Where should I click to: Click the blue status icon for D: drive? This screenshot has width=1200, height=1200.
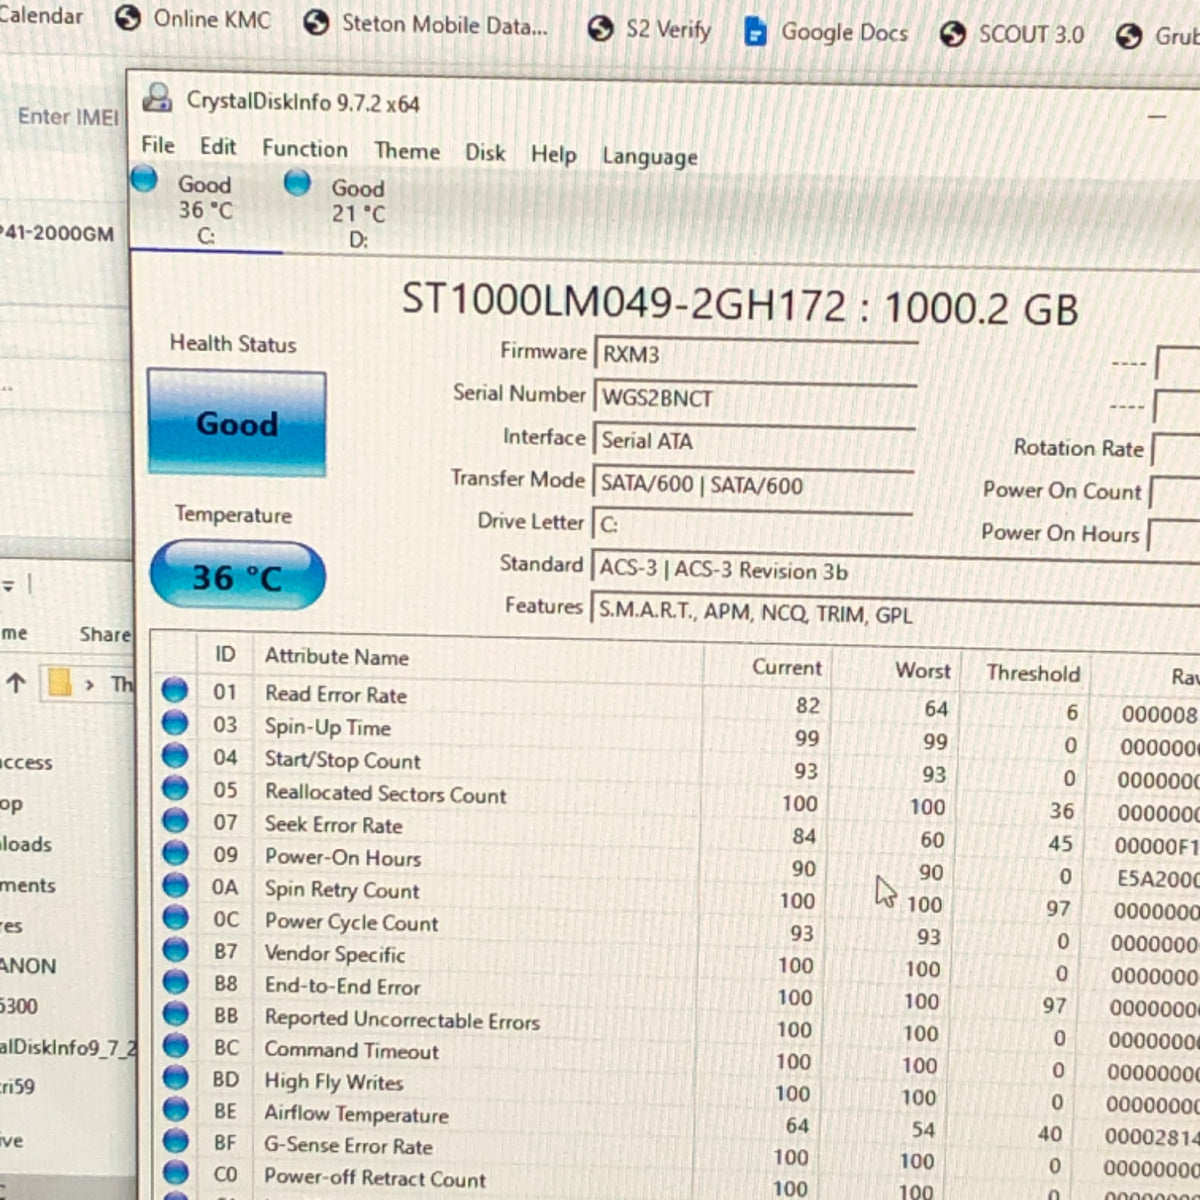point(297,183)
